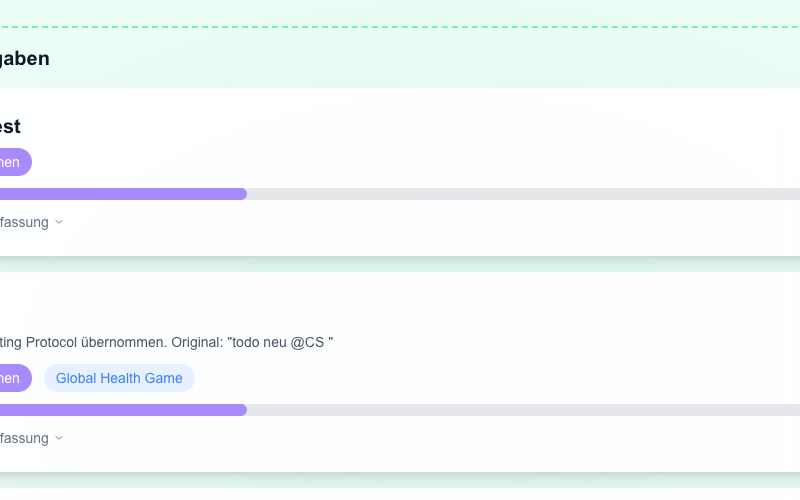Screen dimensions: 800x500
Task: Click the filled purple part of the first progress bar
Action: tap(120, 194)
